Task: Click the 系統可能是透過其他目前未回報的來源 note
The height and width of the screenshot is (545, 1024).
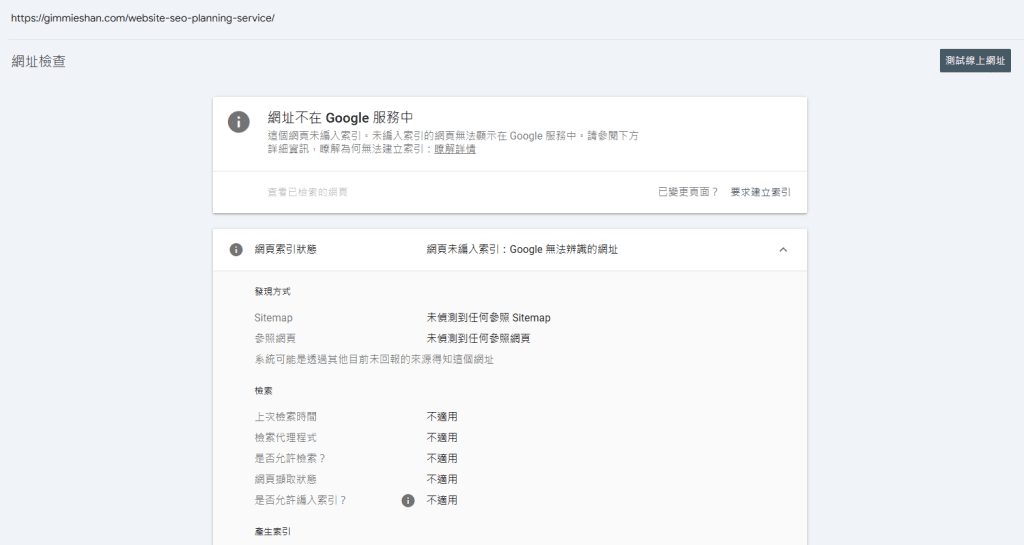Action: [x=374, y=360]
